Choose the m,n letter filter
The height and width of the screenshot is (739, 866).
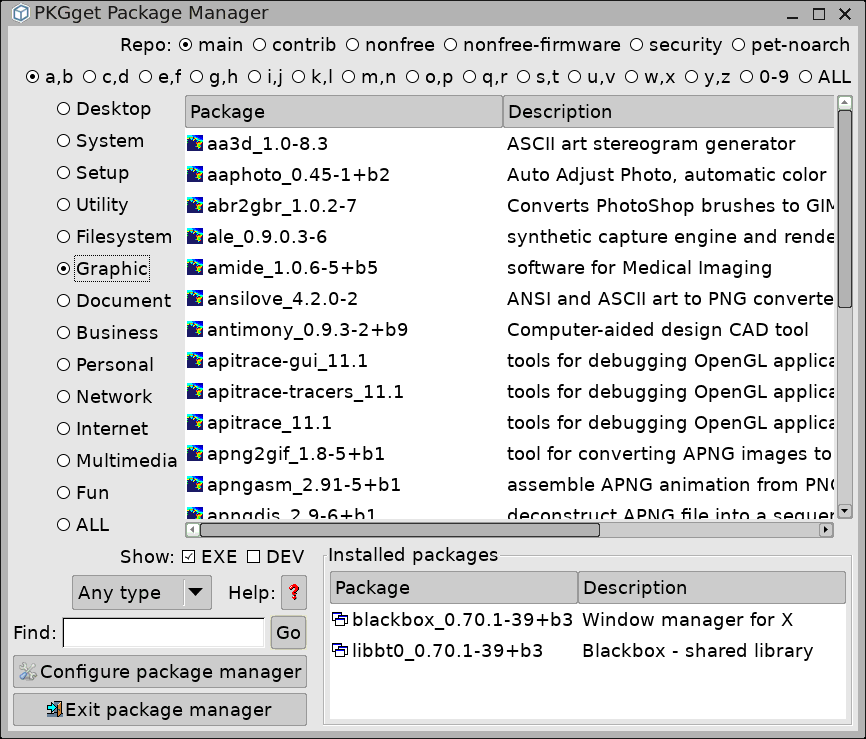[369, 77]
